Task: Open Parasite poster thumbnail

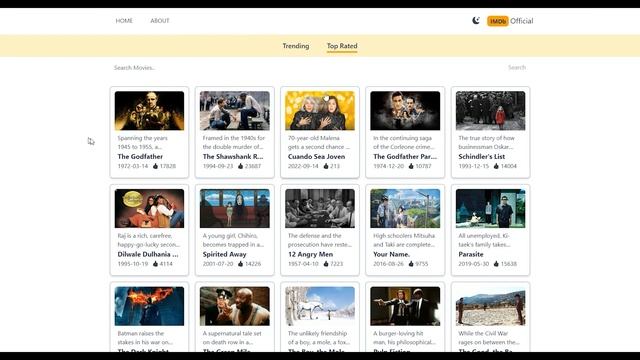Action: click(491, 208)
